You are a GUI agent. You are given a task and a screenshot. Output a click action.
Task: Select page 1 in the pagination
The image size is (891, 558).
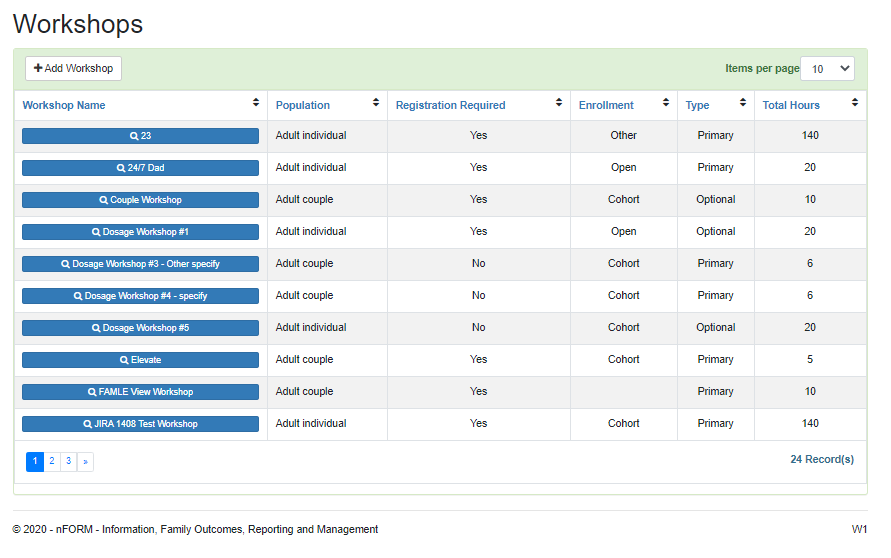click(35, 461)
